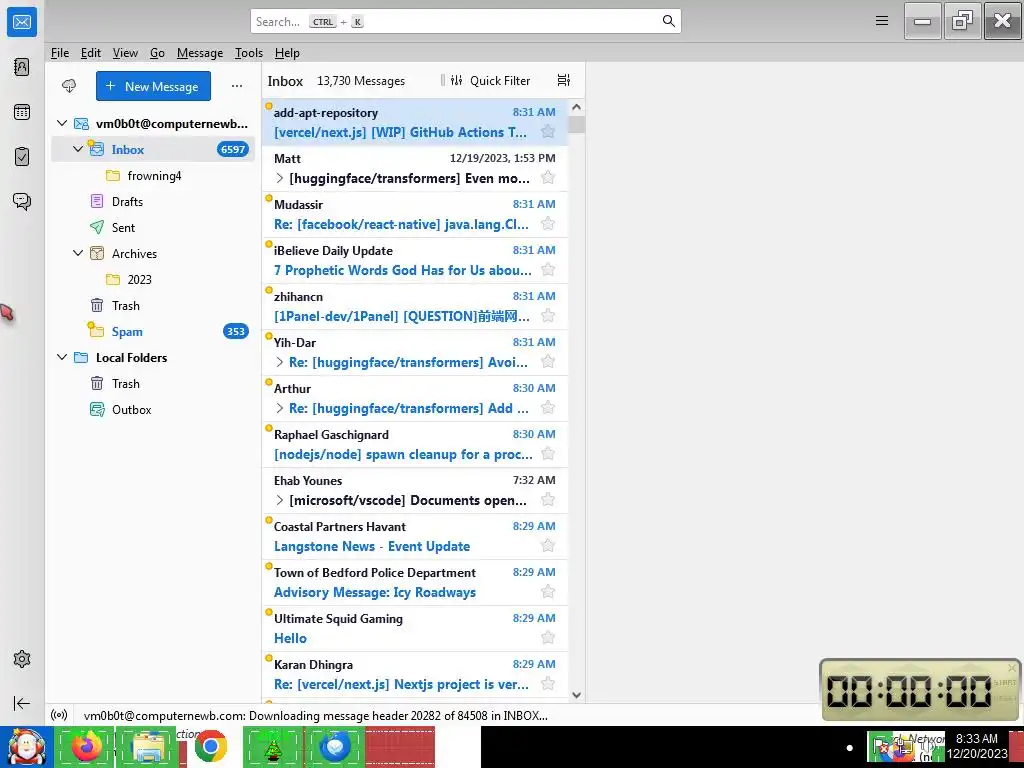
Task: Toggle the Quick Filter button
Action: tap(491, 80)
